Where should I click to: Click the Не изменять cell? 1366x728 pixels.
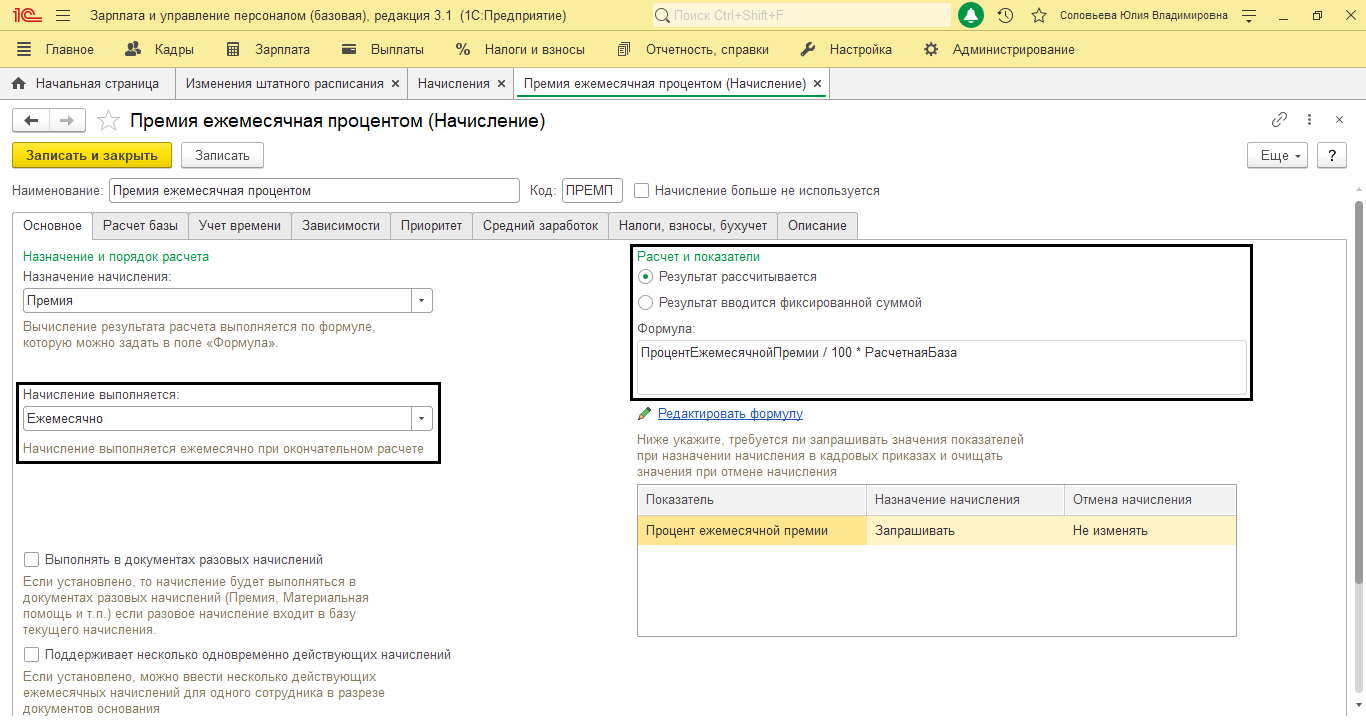tap(1150, 531)
